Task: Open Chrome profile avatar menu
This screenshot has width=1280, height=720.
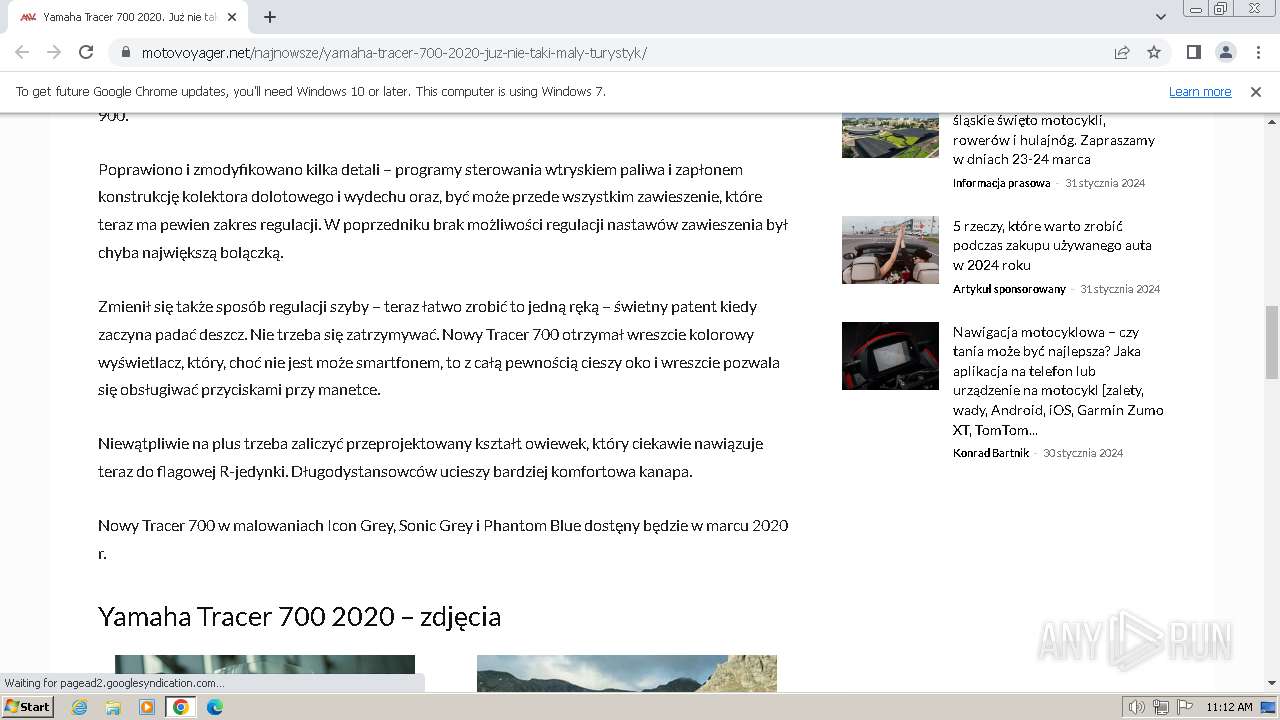Action: 1225,52
